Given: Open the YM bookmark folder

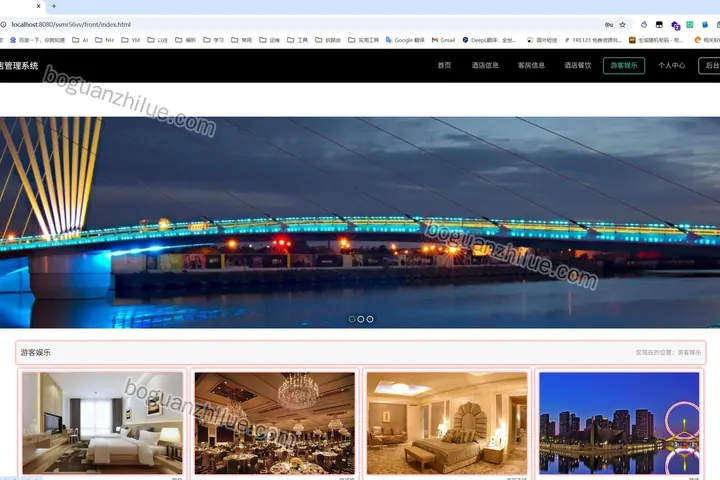Looking at the screenshot, I should (x=130, y=40).
